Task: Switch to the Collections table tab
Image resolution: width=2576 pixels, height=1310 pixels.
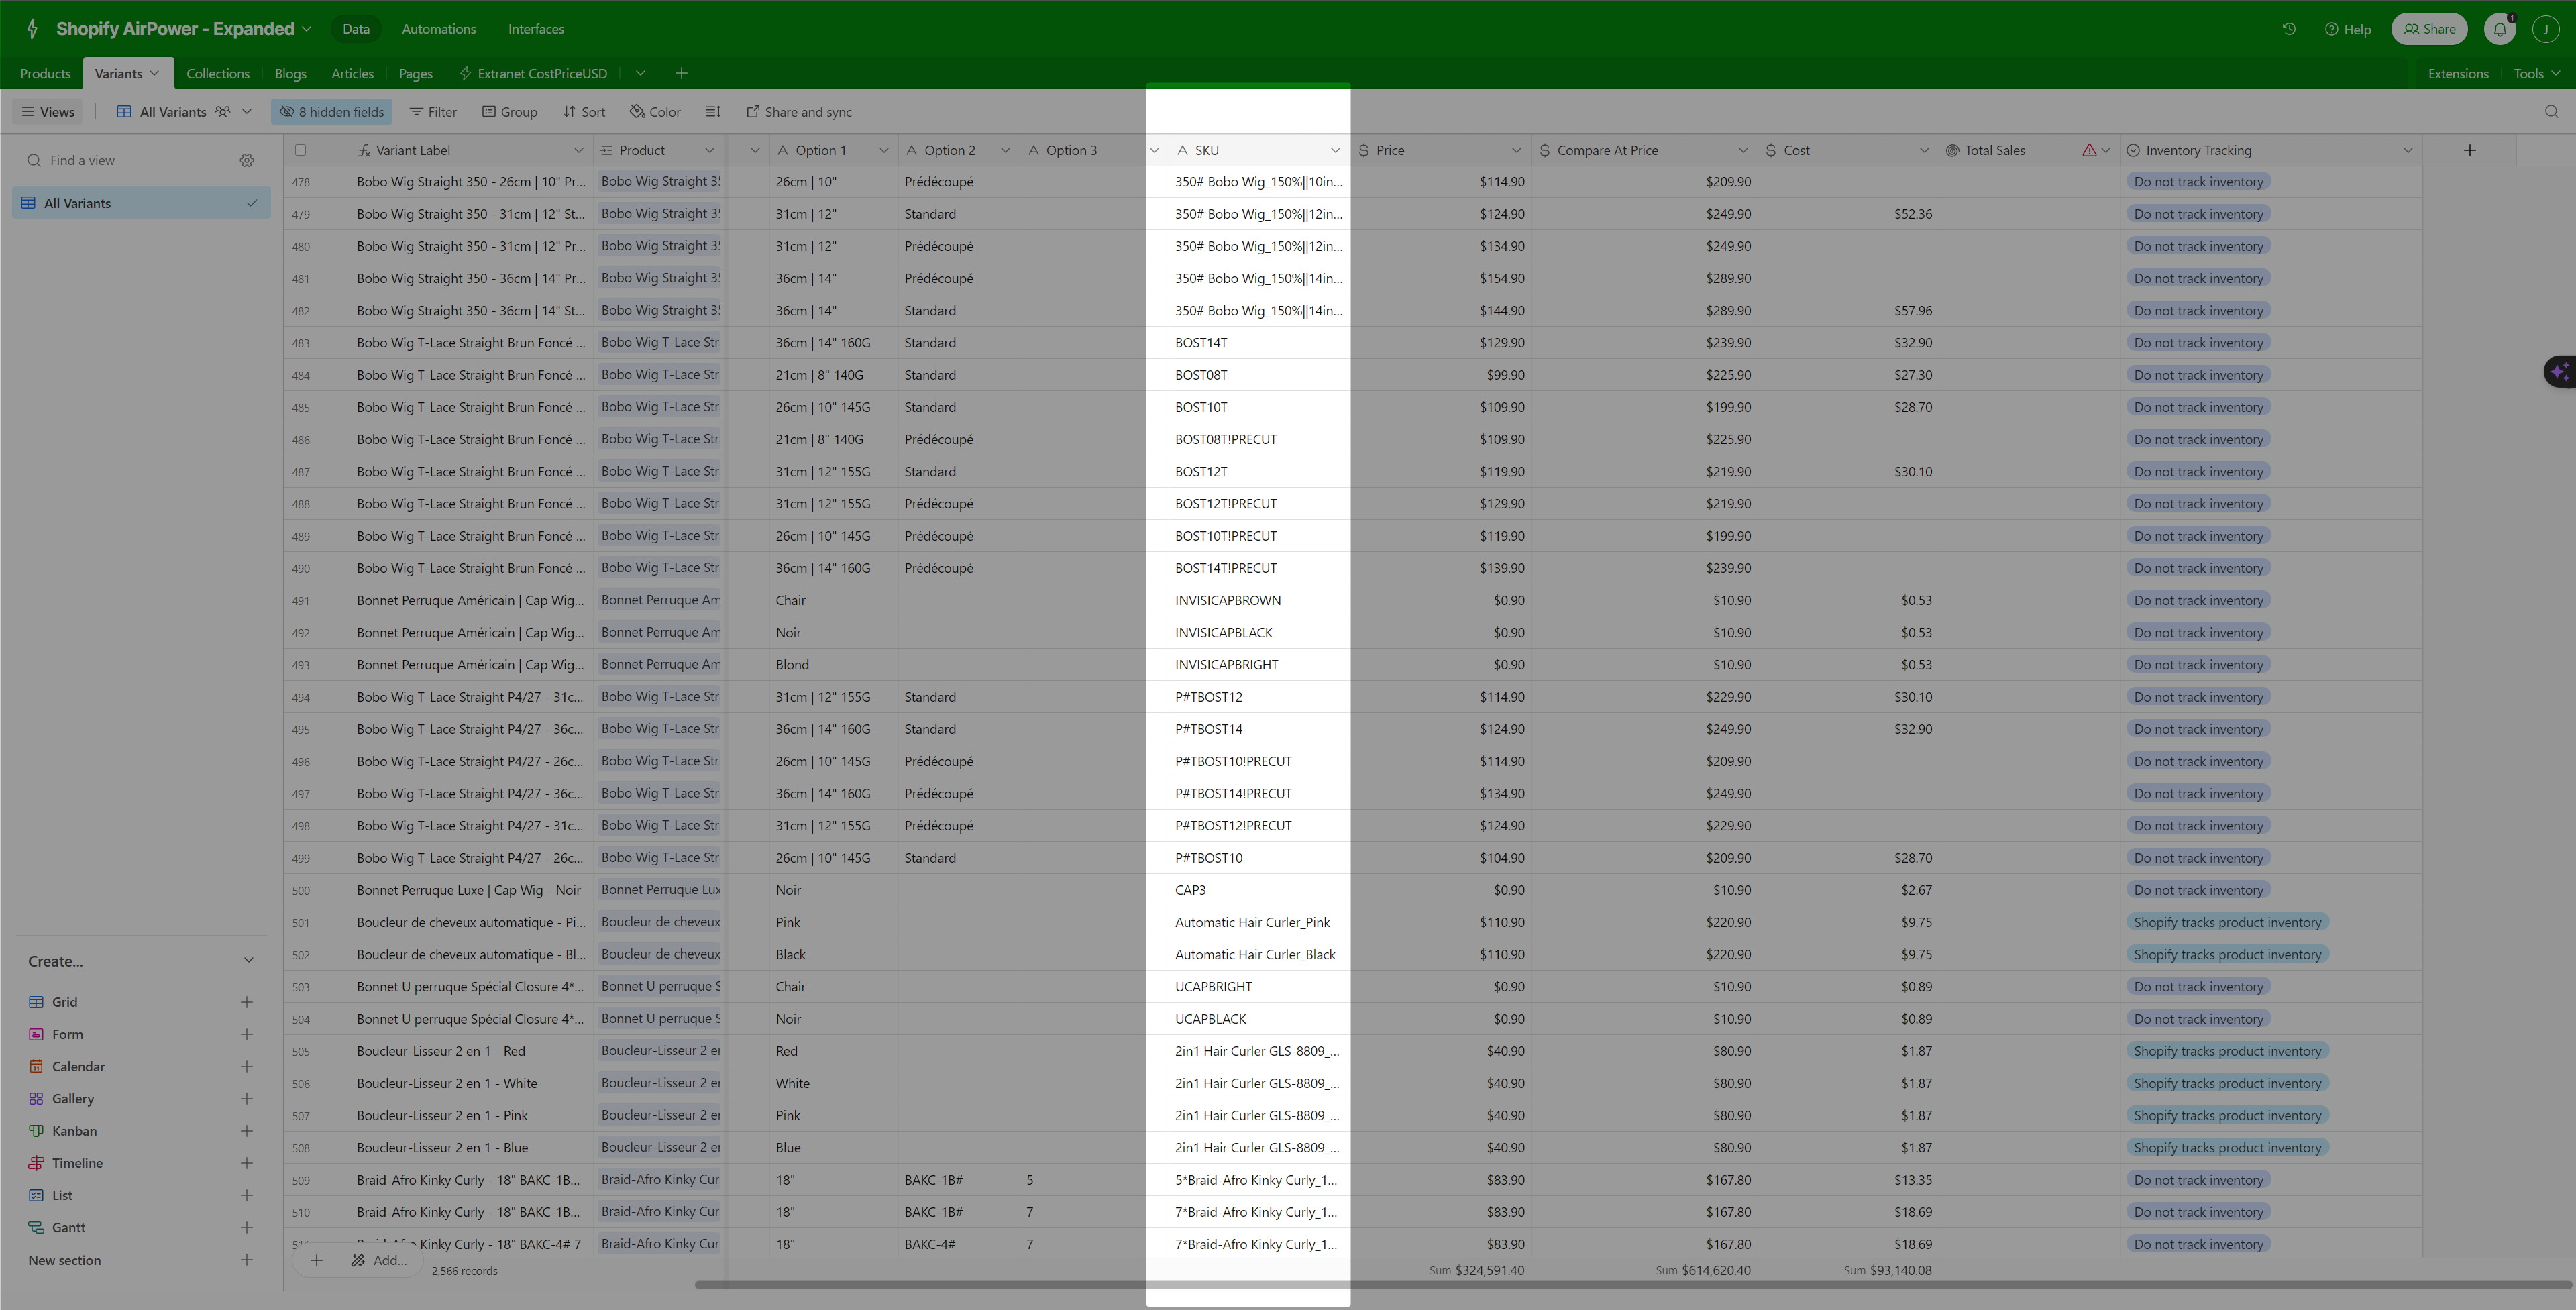Action: coord(218,73)
